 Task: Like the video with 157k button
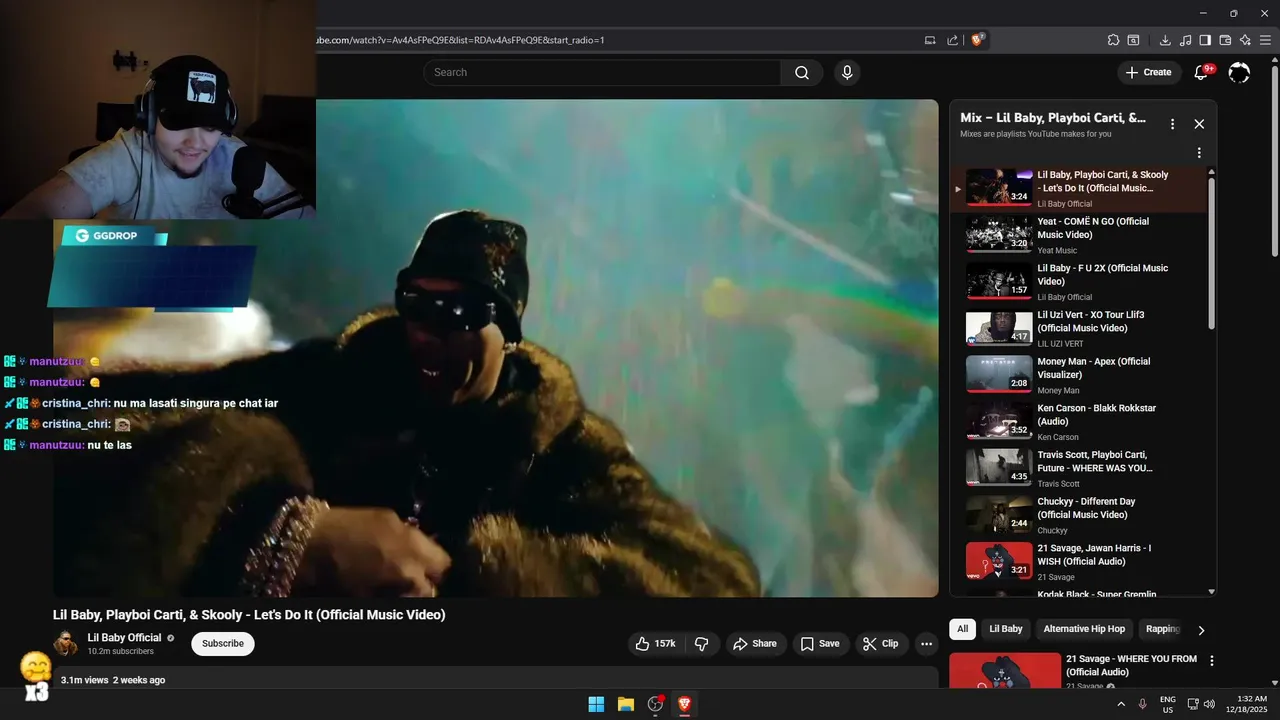coord(655,644)
